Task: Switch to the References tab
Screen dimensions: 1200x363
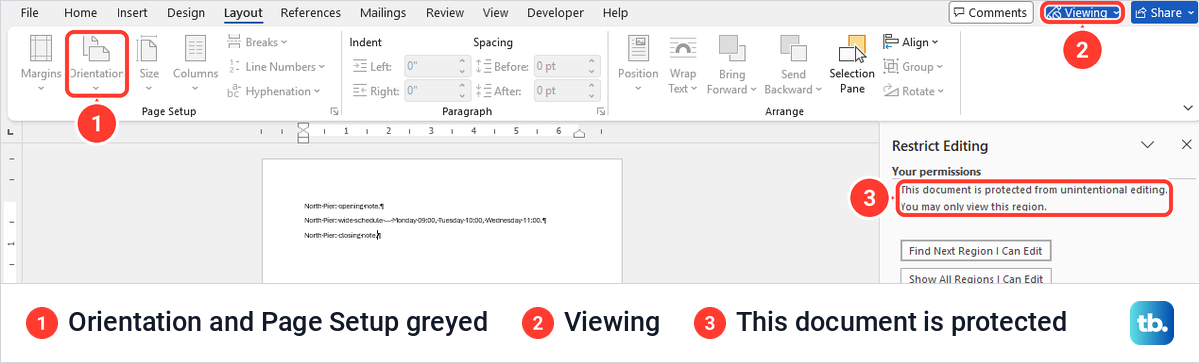Action: (311, 13)
